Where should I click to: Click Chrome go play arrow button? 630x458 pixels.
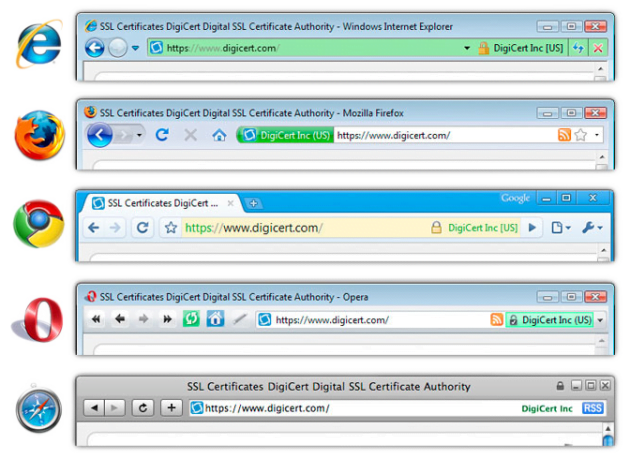[532, 228]
